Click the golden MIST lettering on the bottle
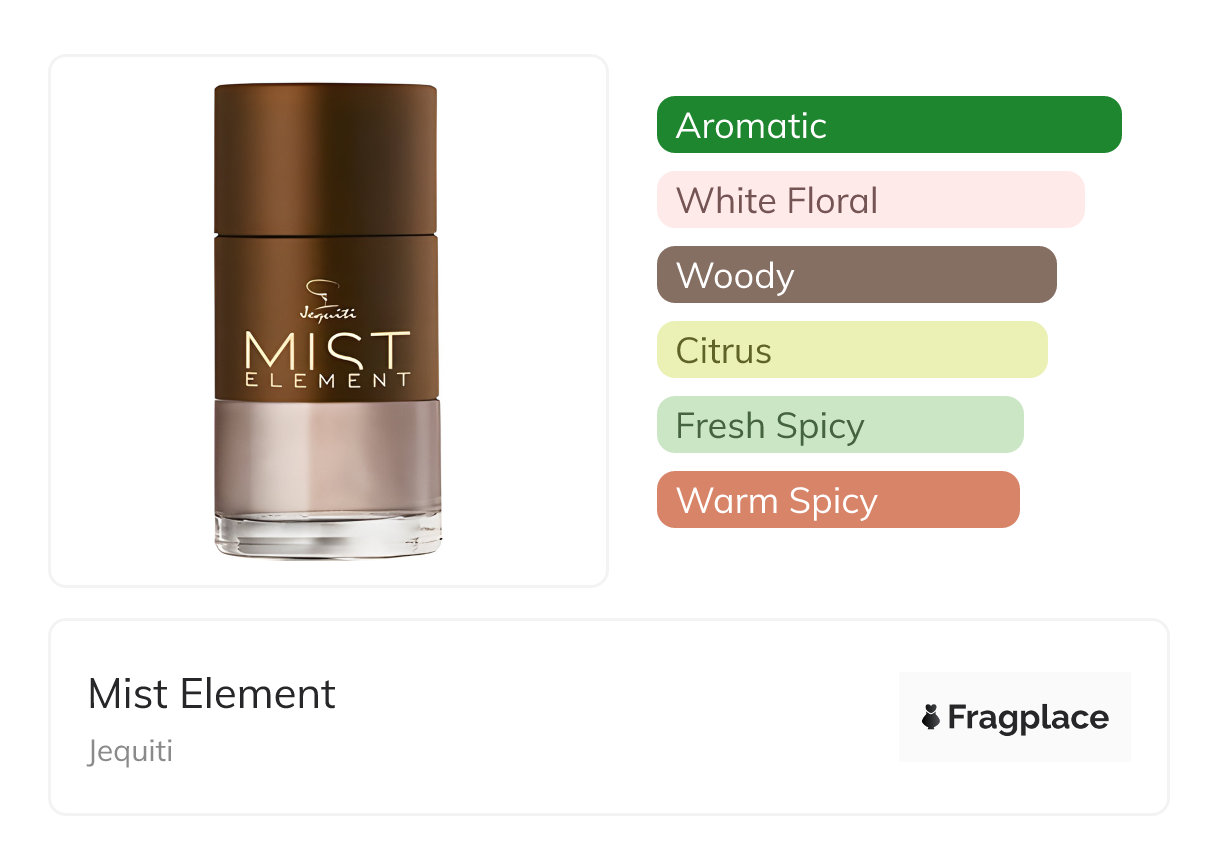The width and height of the screenshot is (1218, 864). pos(327,350)
